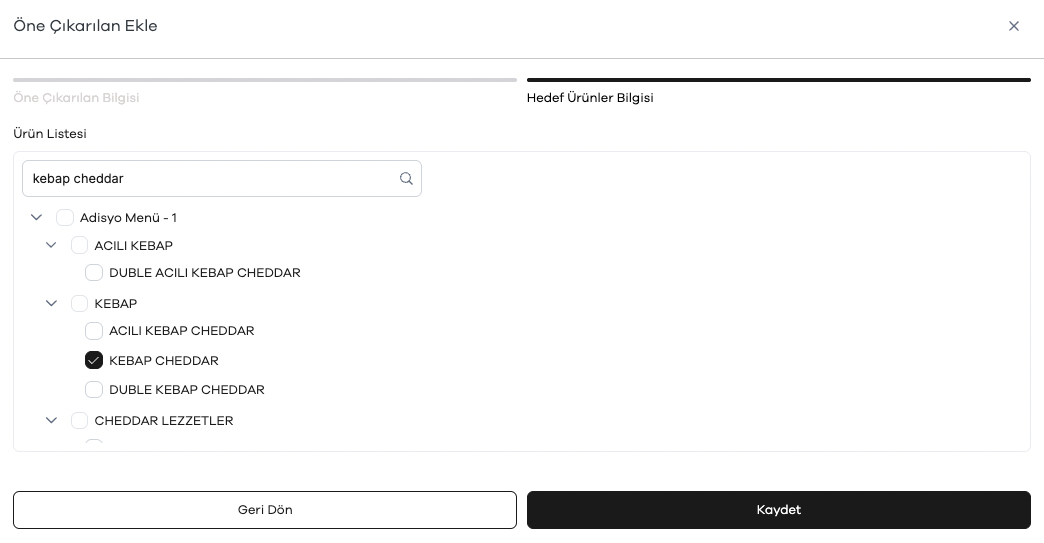1044x543 pixels.
Task: Check the ACILI KEBAP category checkbox
Action: click(x=79, y=246)
